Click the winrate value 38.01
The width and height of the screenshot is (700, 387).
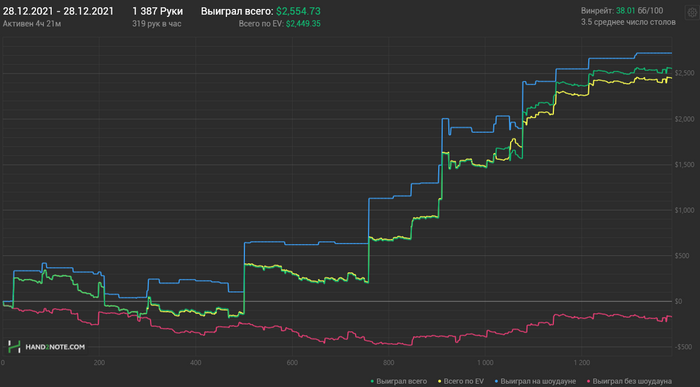pos(625,10)
